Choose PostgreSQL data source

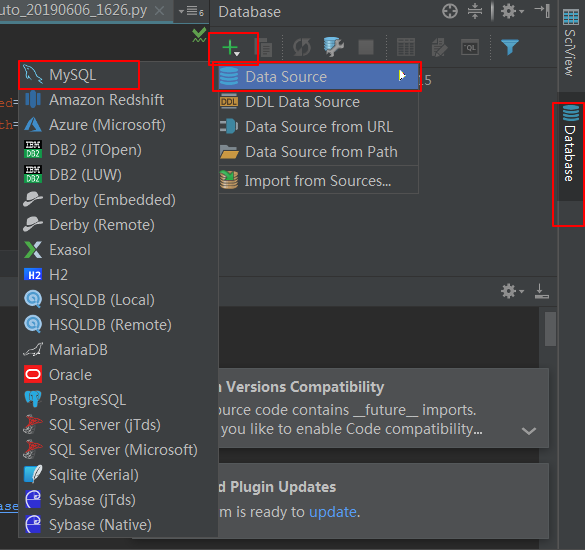[118, 400]
